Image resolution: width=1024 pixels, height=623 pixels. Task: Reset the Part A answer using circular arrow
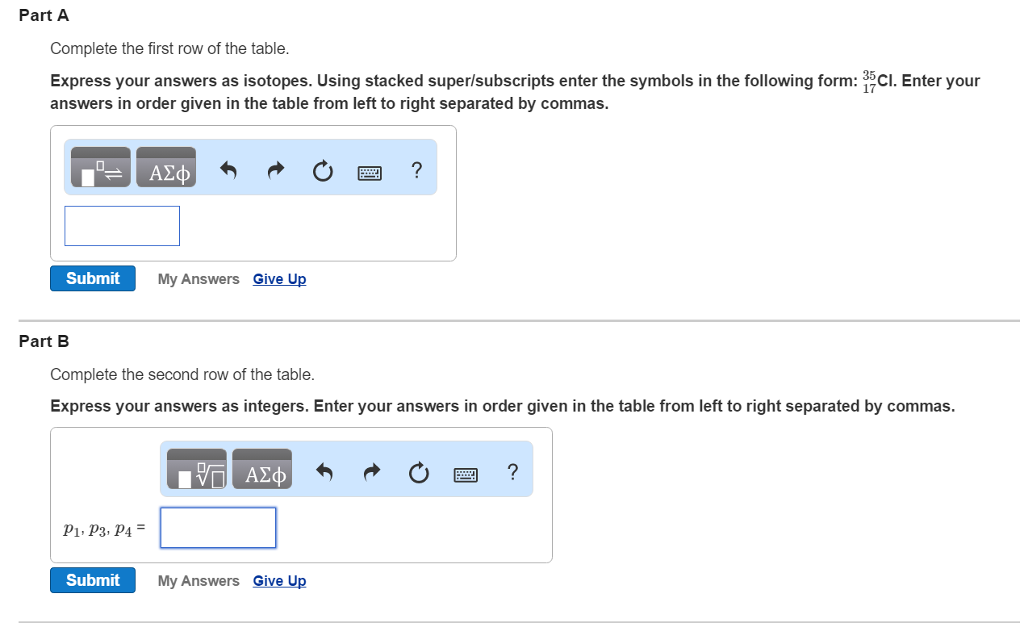pos(322,171)
